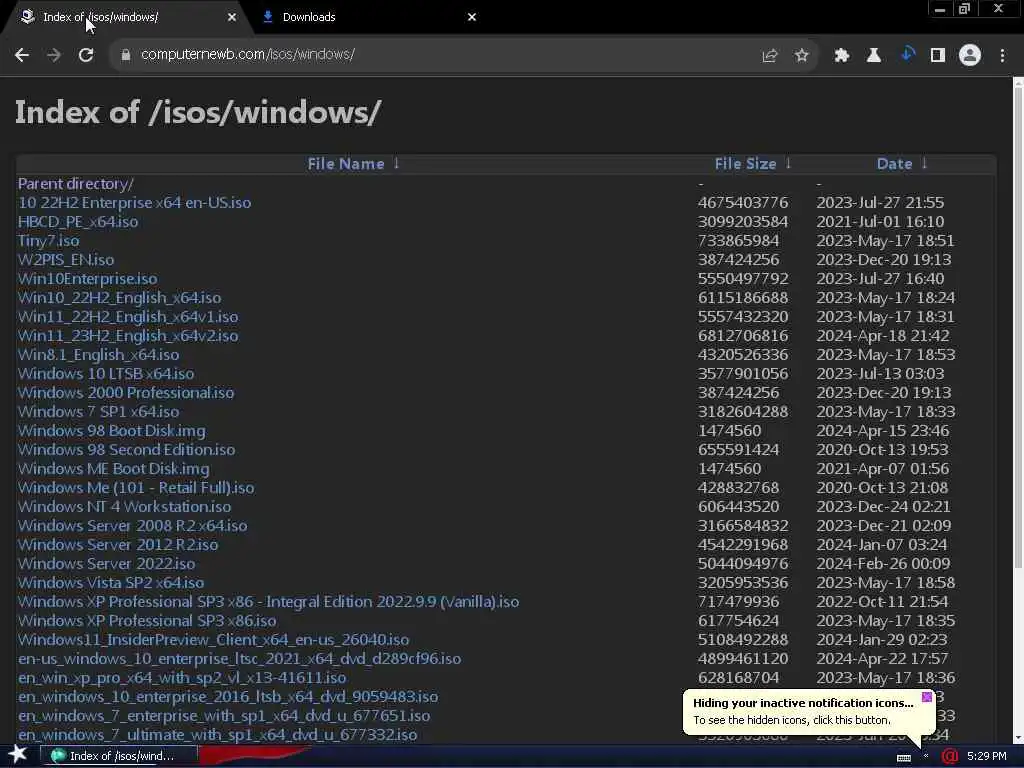Click the red @ tray icon
Viewport: 1024px width, 768px height.
(950, 756)
